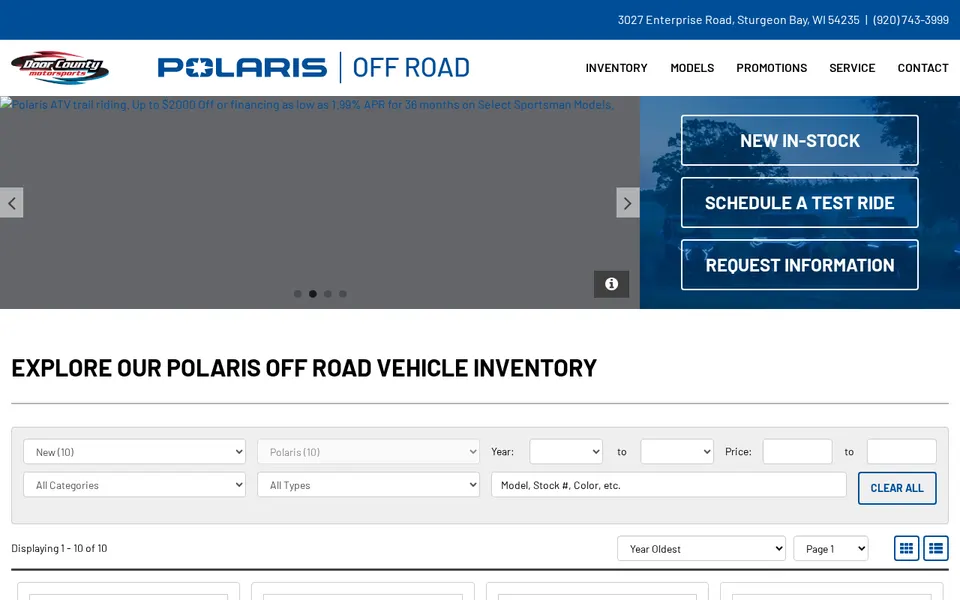Open the Year Oldest sort dropdown

[702, 549]
